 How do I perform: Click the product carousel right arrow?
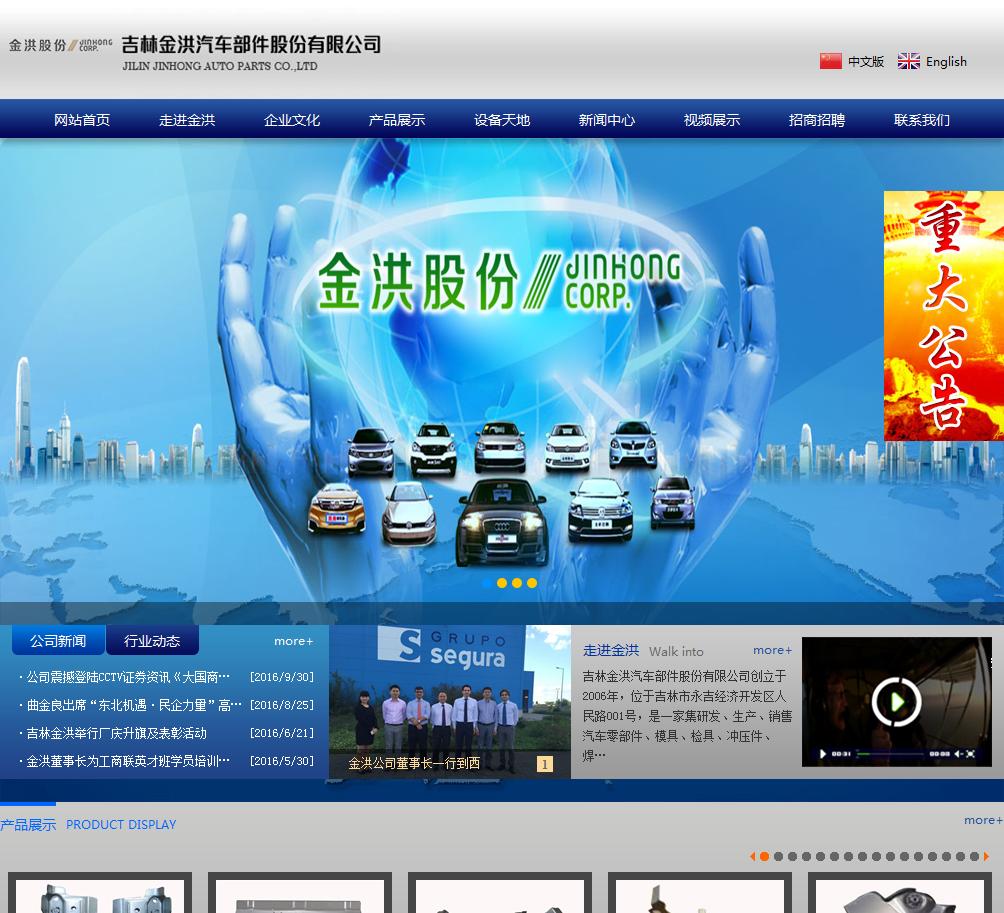[987, 856]
